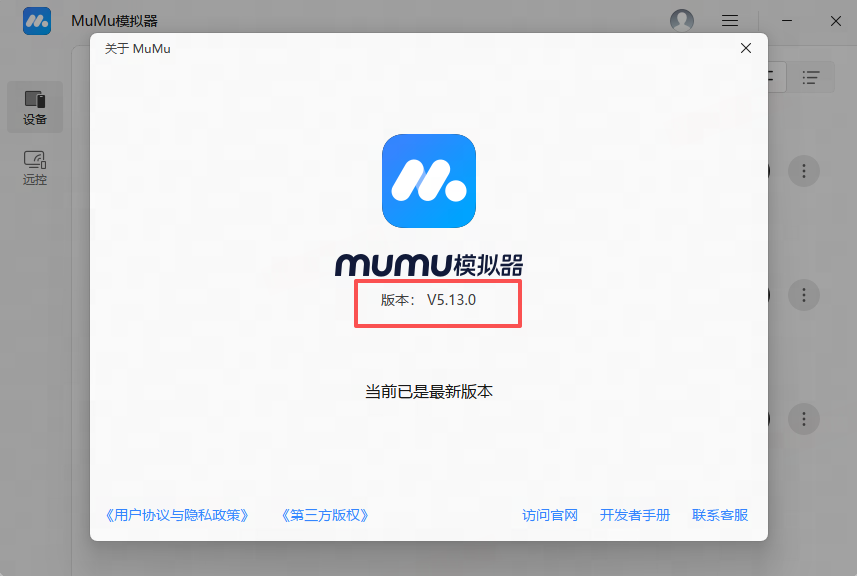Open the 开发者手册 link
Viewport: 857px width, 576px height.
[x=635, y=516]
